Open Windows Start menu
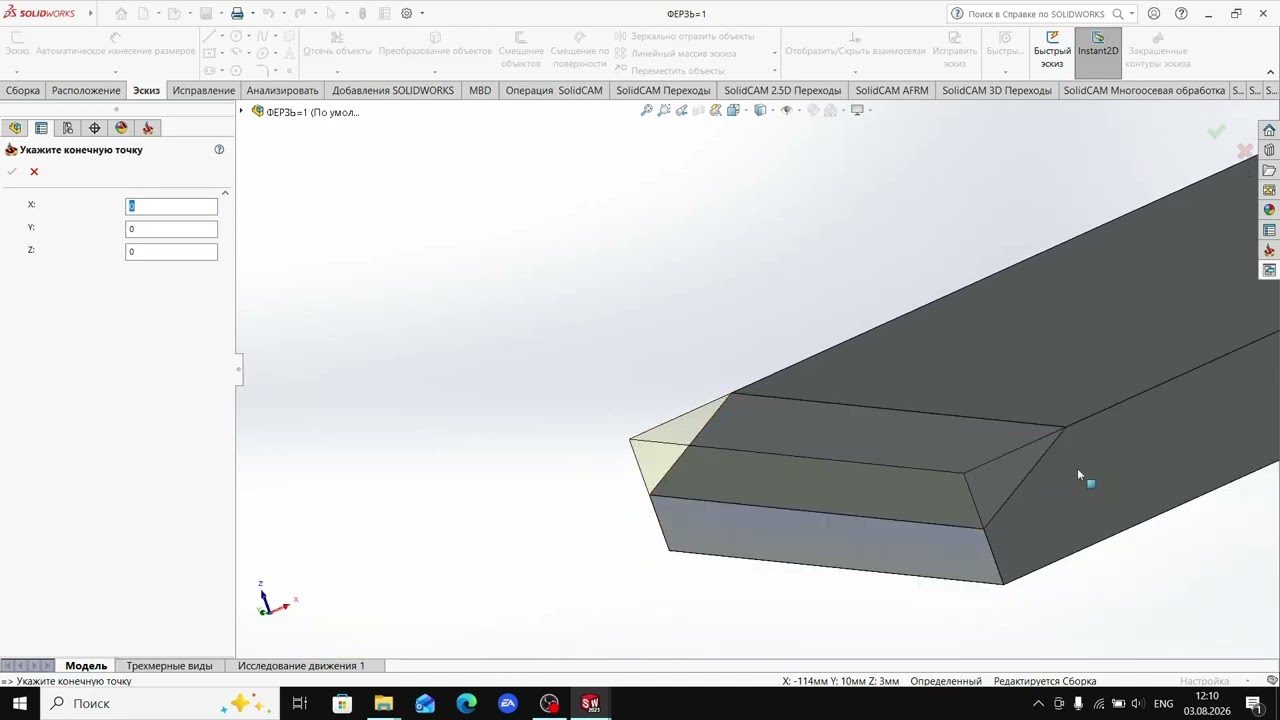 click(20, 704)
